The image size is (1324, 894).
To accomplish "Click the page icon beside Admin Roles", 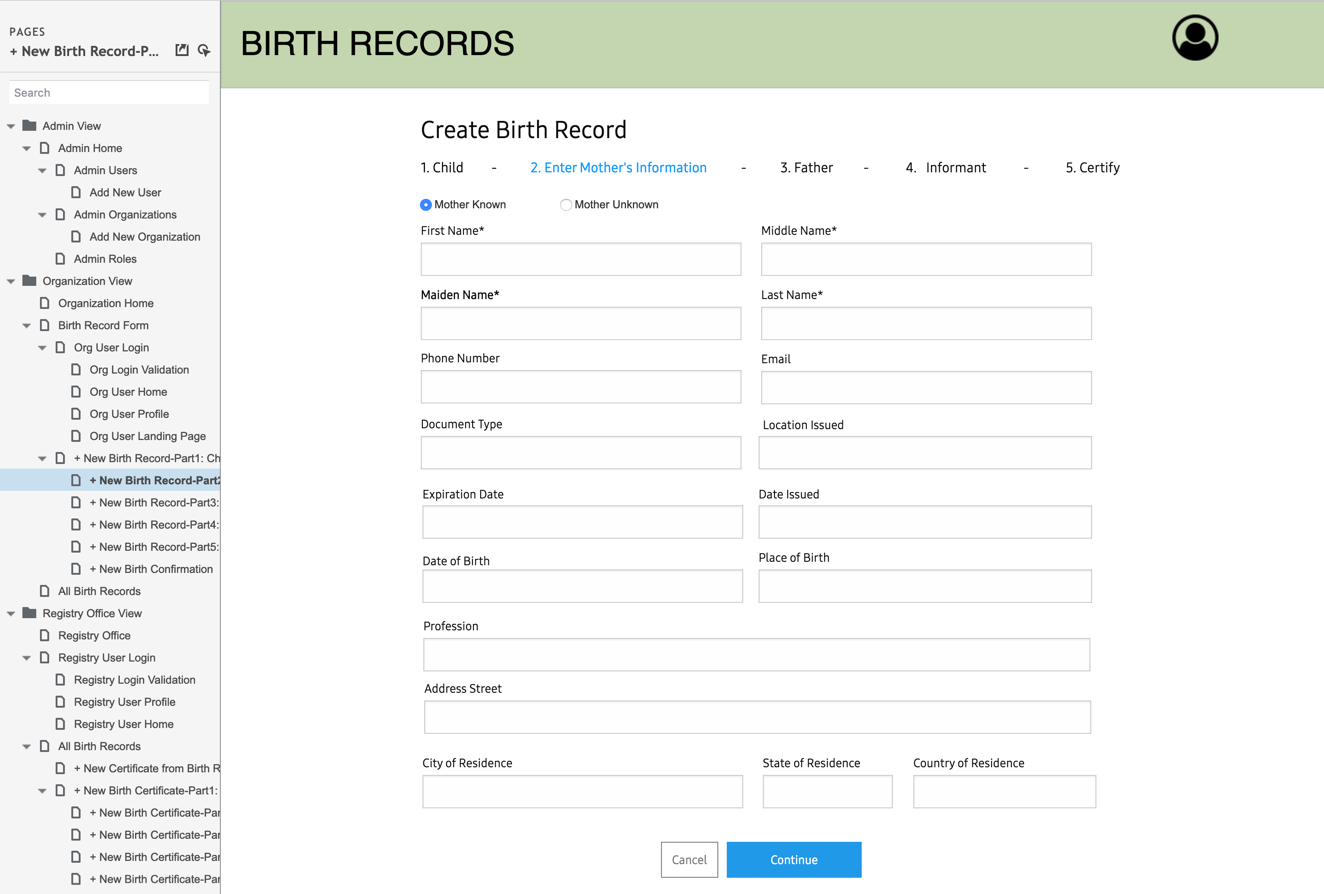I will click(x=60, y=259).
